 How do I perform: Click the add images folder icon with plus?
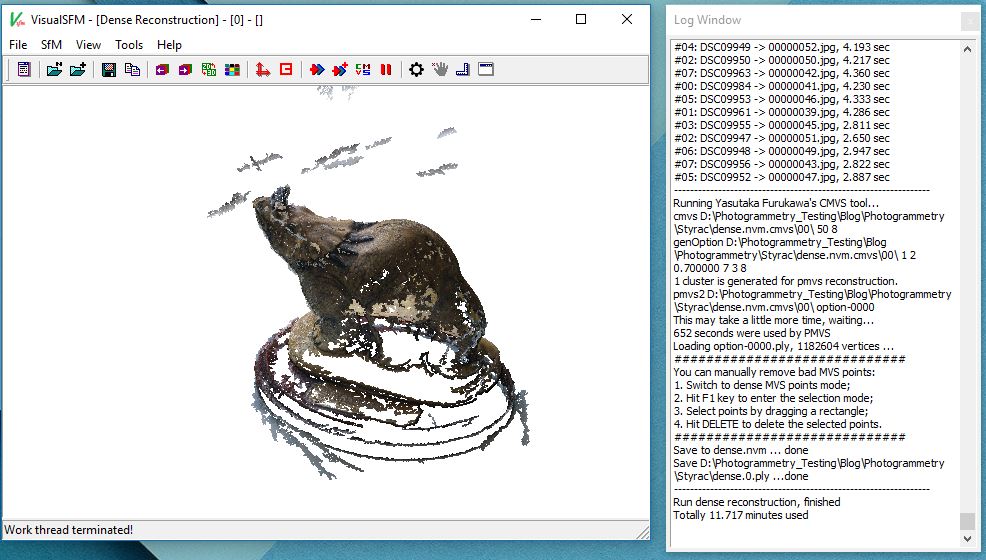(78, 70)
